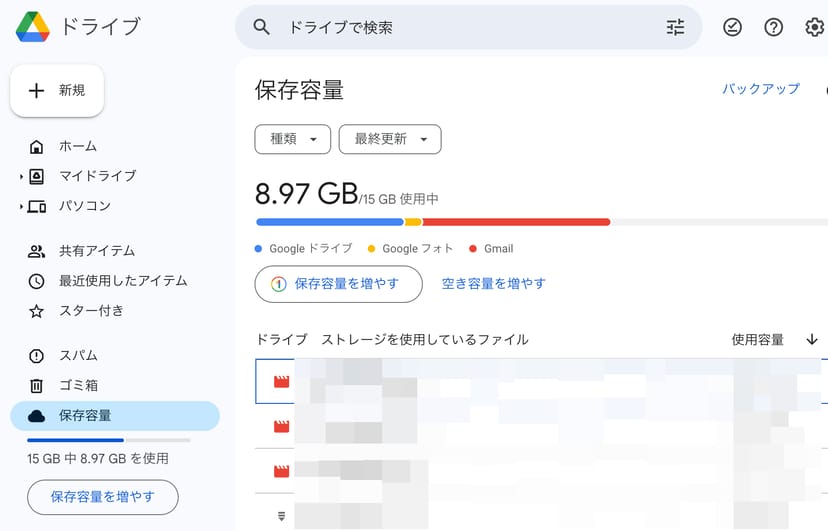Click the Google Drive logo
Viewport: 828px width, 531px height.
click(33, 27)
